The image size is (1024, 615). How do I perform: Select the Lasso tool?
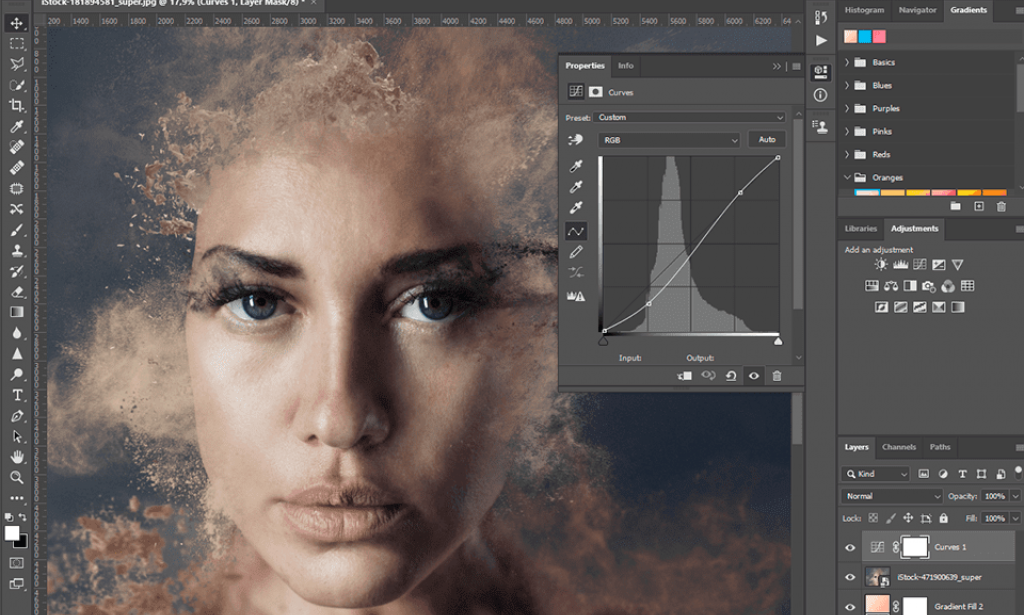(15, 62)
